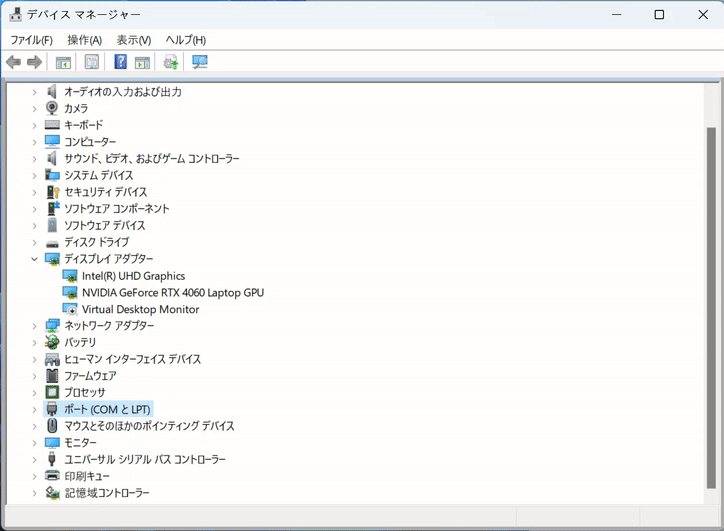This screenshot has height=531, width=724.
Task: Expand the ソフトウェア デバイス chevron
Action: click(34, 225)
